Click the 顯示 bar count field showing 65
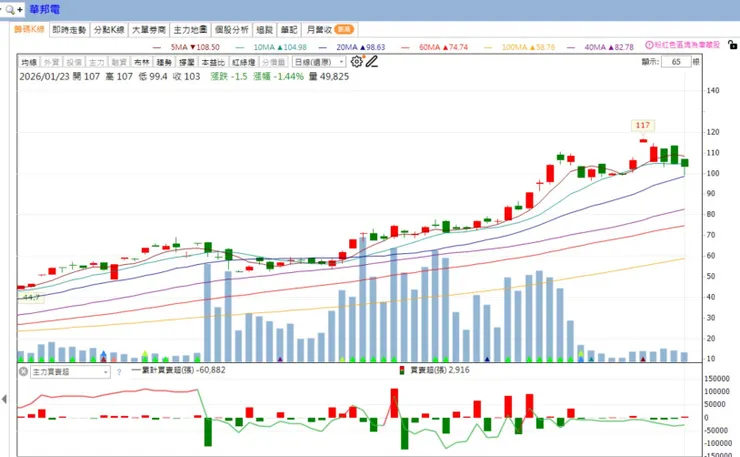Viewport: 740px width, 457px height. click(676, 62)
